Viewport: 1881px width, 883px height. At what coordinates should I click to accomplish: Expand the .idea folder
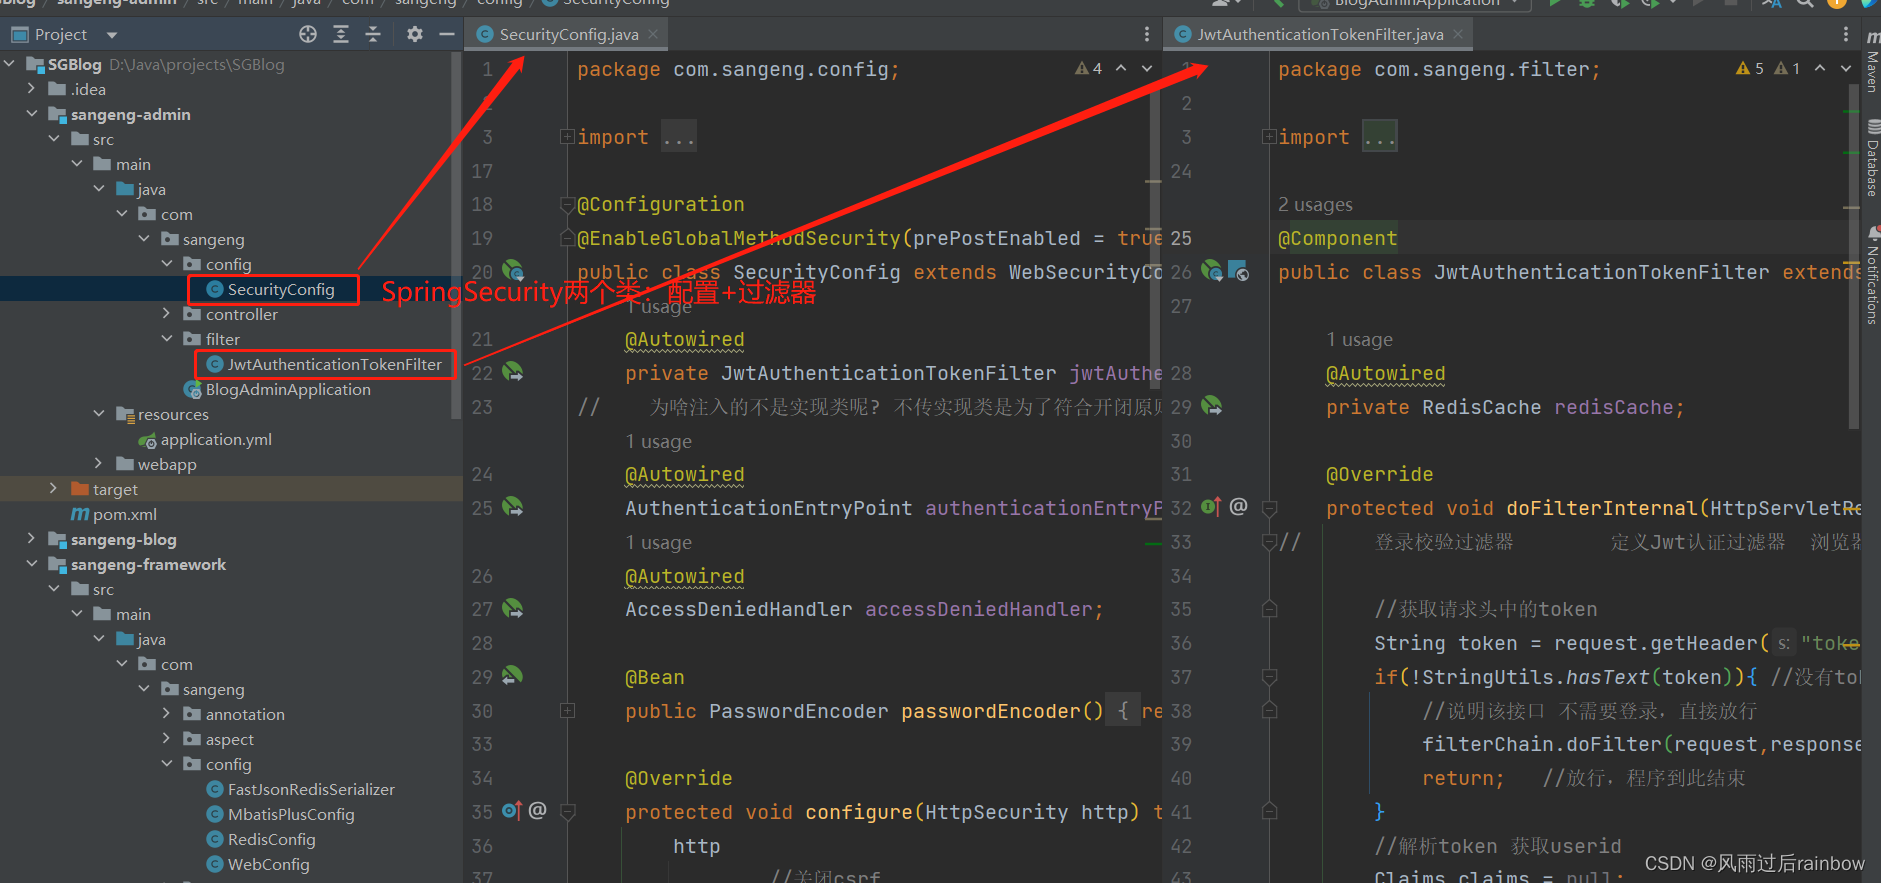point(31,89)
